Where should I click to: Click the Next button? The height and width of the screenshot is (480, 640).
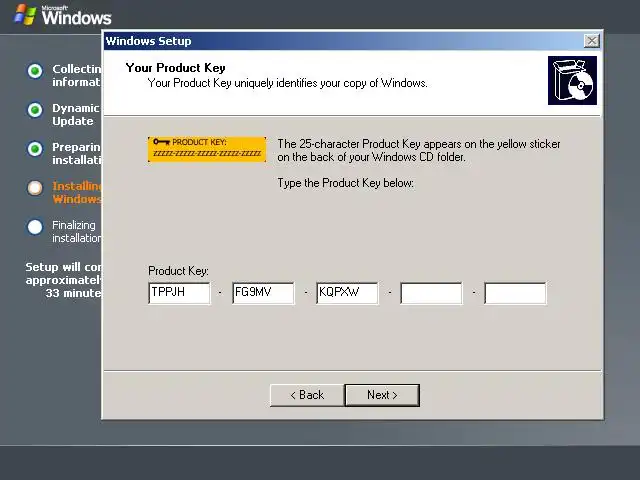point(382,395)
